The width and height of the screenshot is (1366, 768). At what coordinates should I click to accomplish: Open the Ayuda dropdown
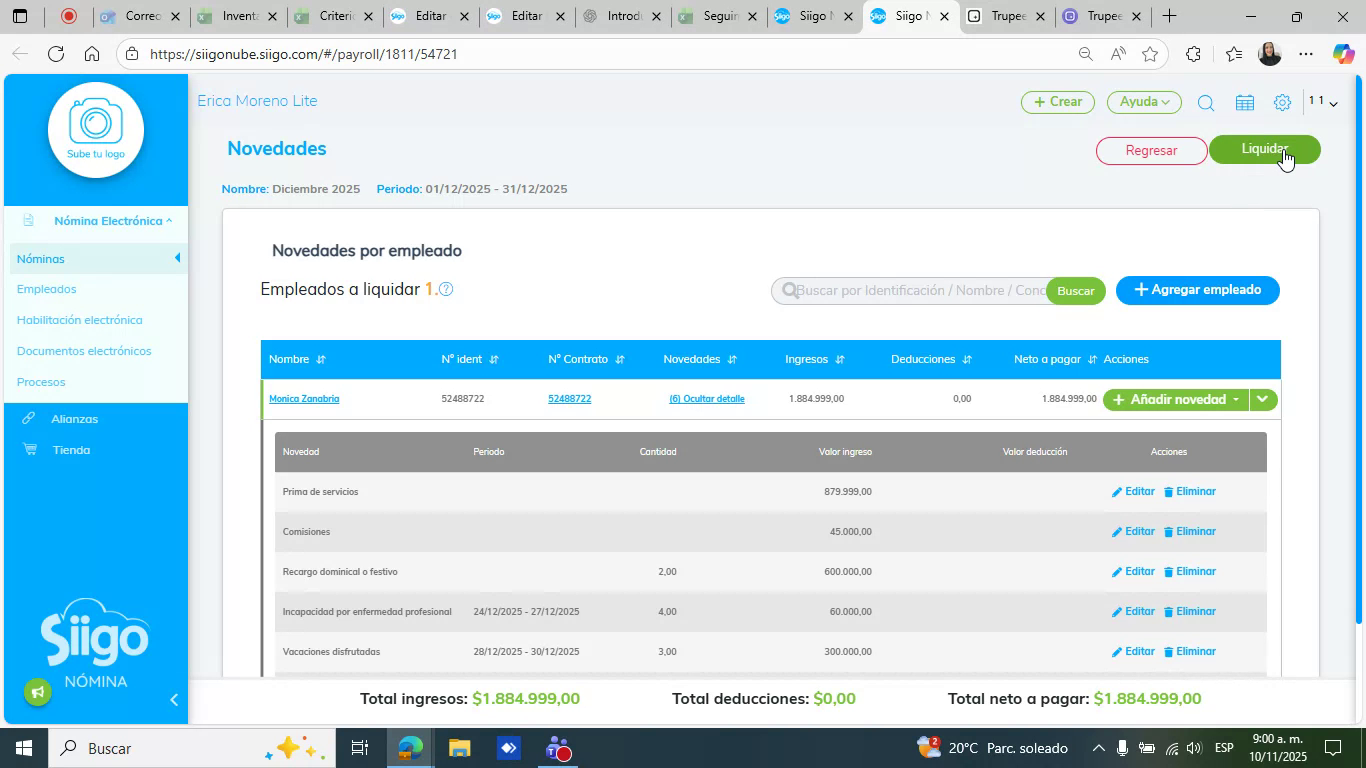click(1144, 102)
